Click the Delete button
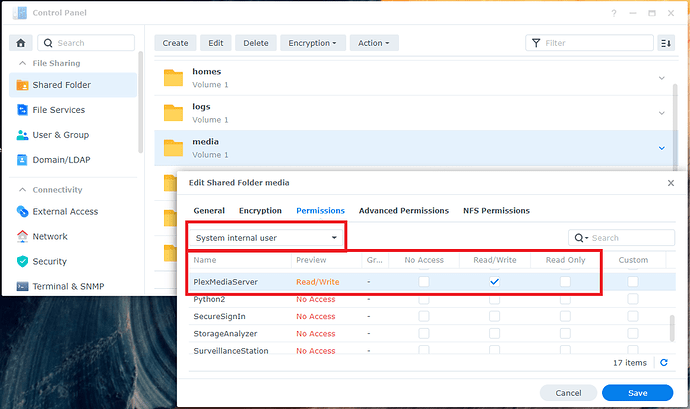Image resolution: width=690 pixels, height=409 pixels. point(256,43)
